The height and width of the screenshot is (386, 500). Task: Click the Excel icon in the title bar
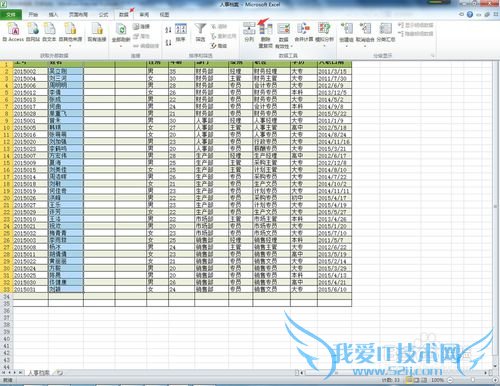(3, 4)
